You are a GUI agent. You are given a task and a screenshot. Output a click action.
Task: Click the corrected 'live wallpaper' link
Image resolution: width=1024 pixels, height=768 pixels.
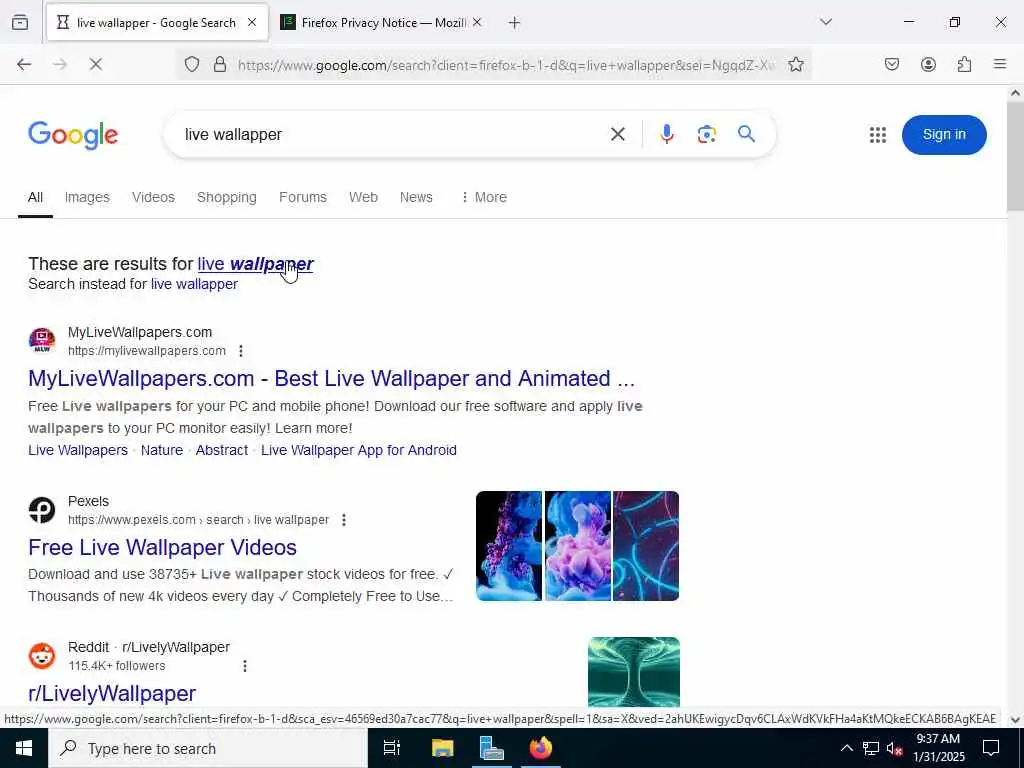[255, 264]
